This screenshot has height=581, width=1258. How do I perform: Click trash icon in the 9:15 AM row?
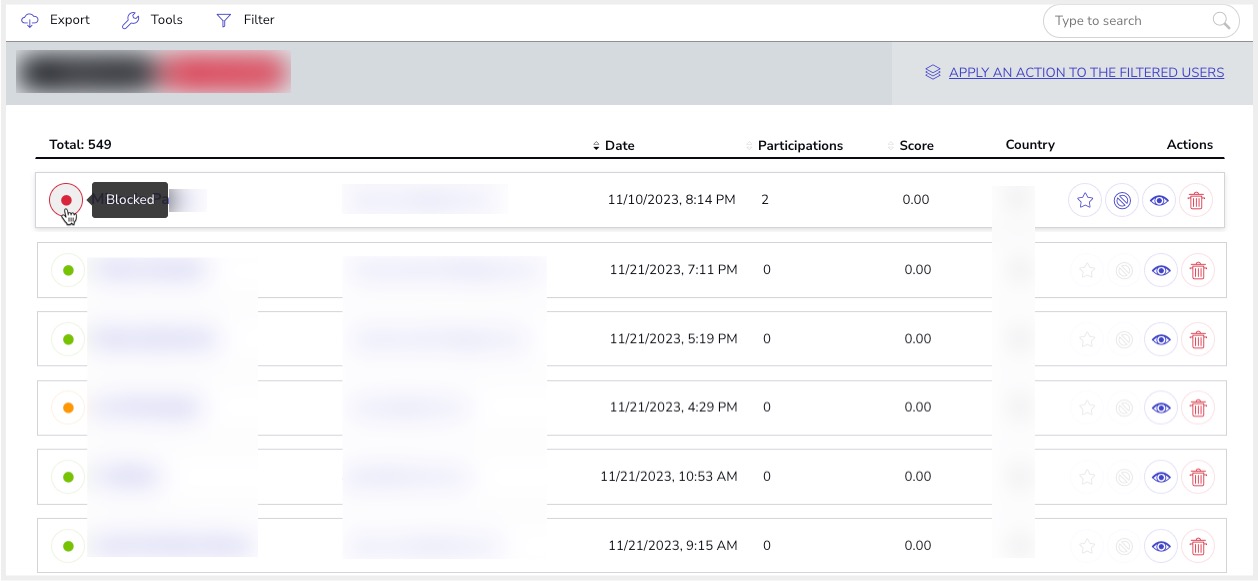tap(1197, 546)
